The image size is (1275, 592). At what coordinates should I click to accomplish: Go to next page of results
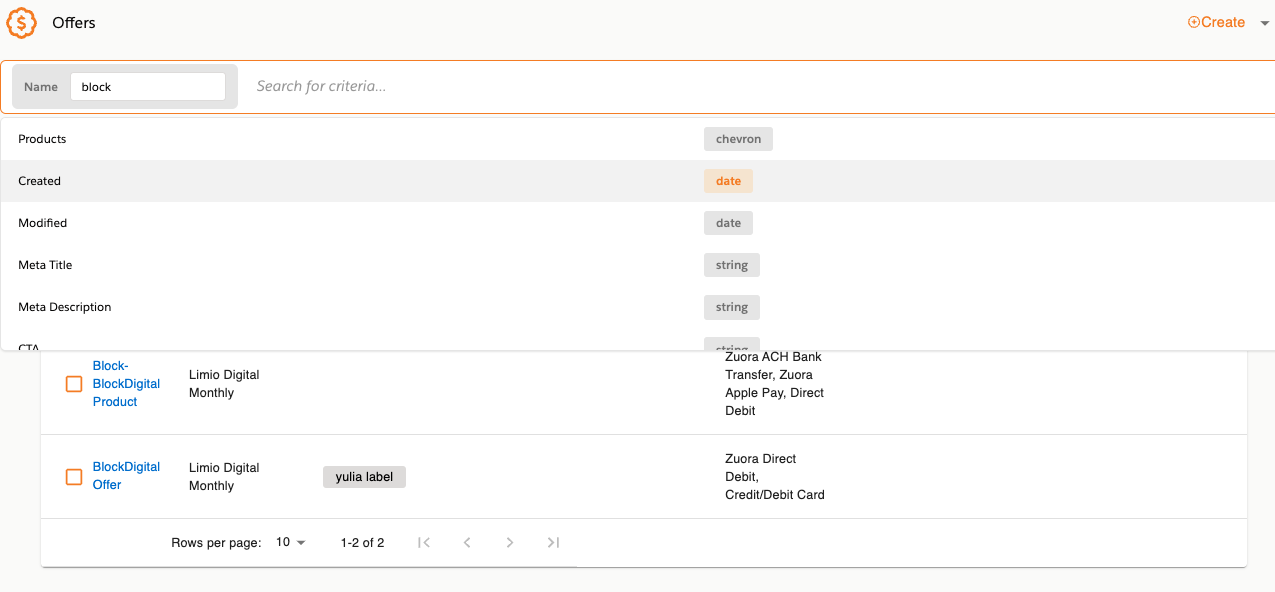(510, 543)
